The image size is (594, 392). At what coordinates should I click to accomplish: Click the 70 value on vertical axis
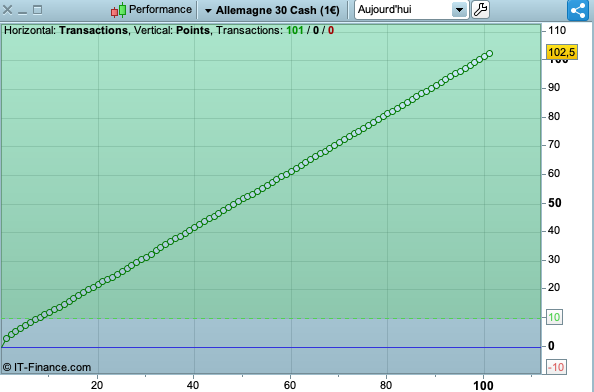coord(554,145)
